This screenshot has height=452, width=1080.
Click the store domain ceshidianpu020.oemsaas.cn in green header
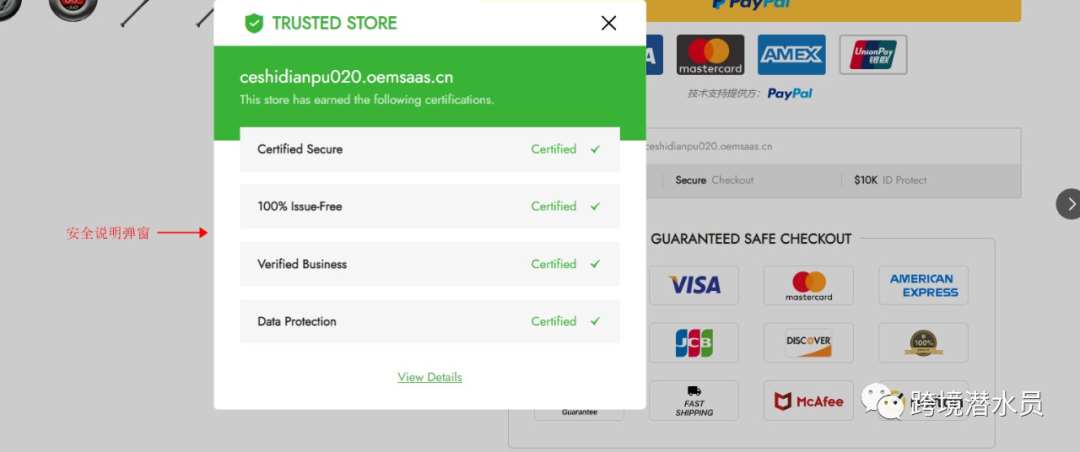click(346, 77)
